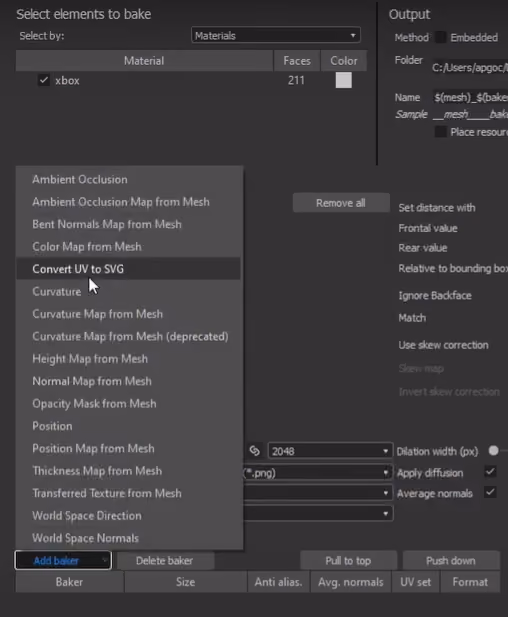Pick Convert UV to SVG
This screenshot has height=617, width=508.
(128, 269)
